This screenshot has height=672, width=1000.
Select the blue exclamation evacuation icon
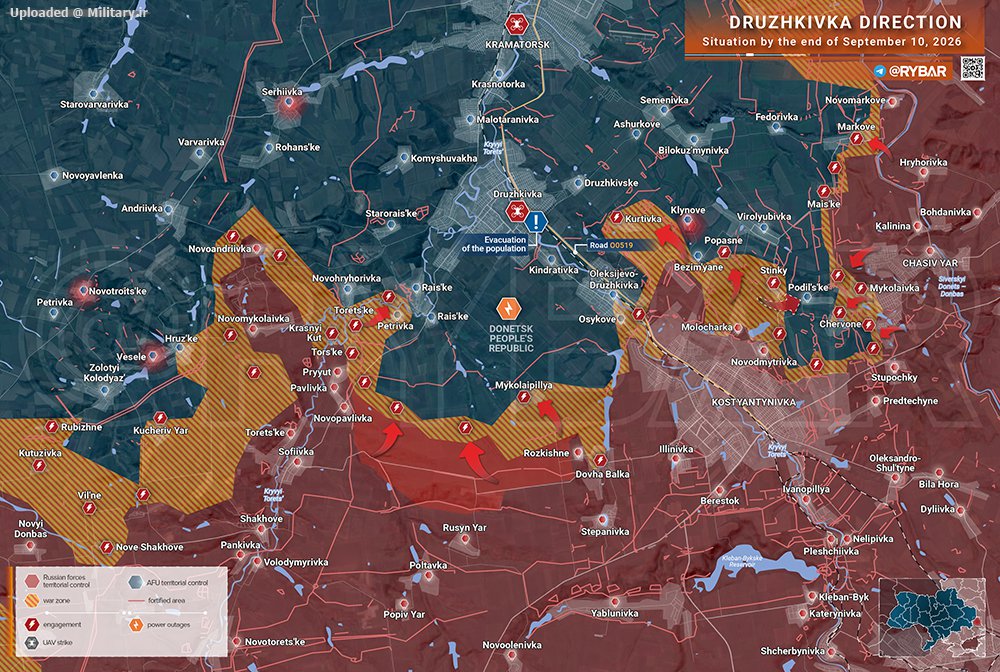tap(536, 222)
